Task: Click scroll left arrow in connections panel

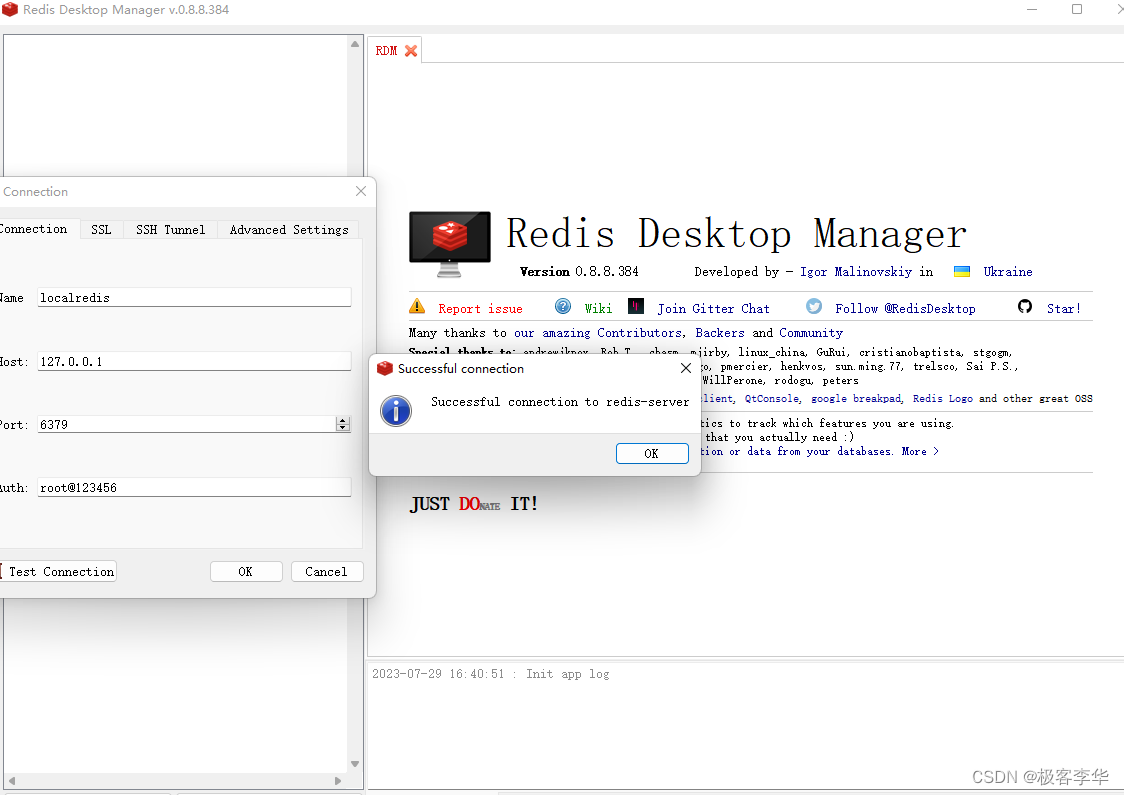Action: click(11, 781)
